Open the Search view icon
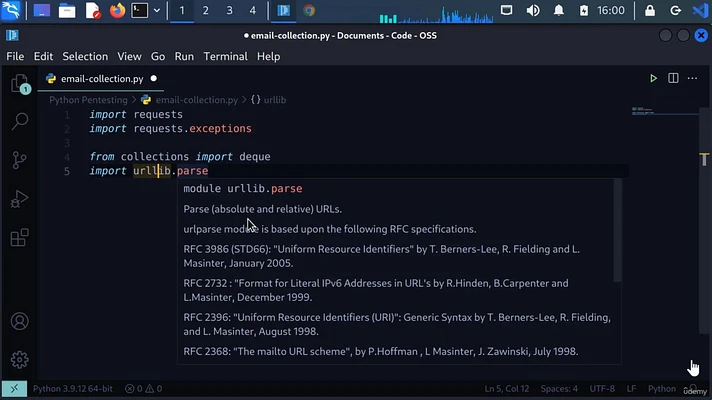The height and width of the screenshot is (400, 712). click(19, 122)
